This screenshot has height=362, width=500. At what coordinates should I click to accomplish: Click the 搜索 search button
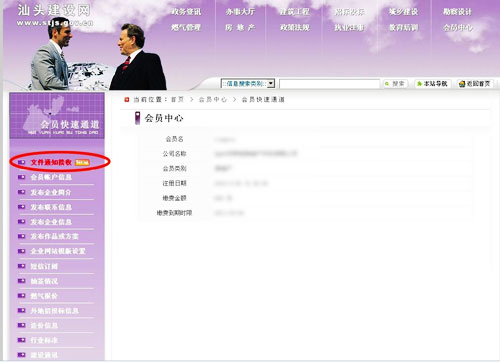point(395,84)
